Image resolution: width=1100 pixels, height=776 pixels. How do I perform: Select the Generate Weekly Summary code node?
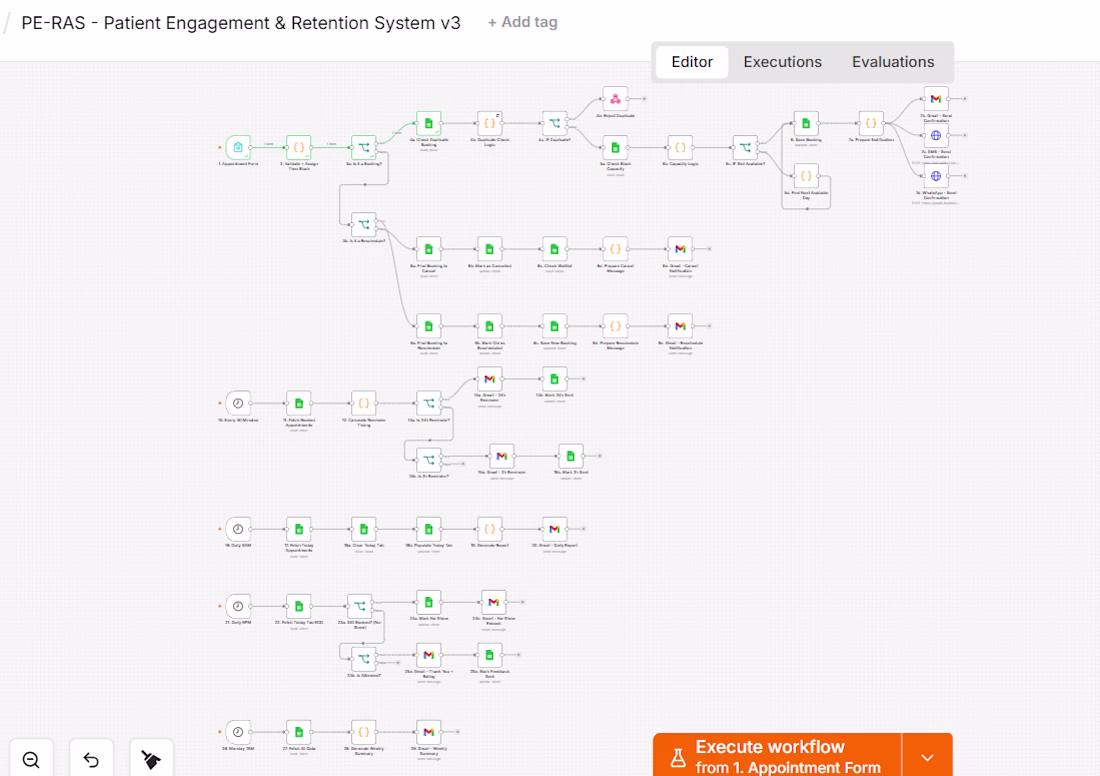coord(363,732)
